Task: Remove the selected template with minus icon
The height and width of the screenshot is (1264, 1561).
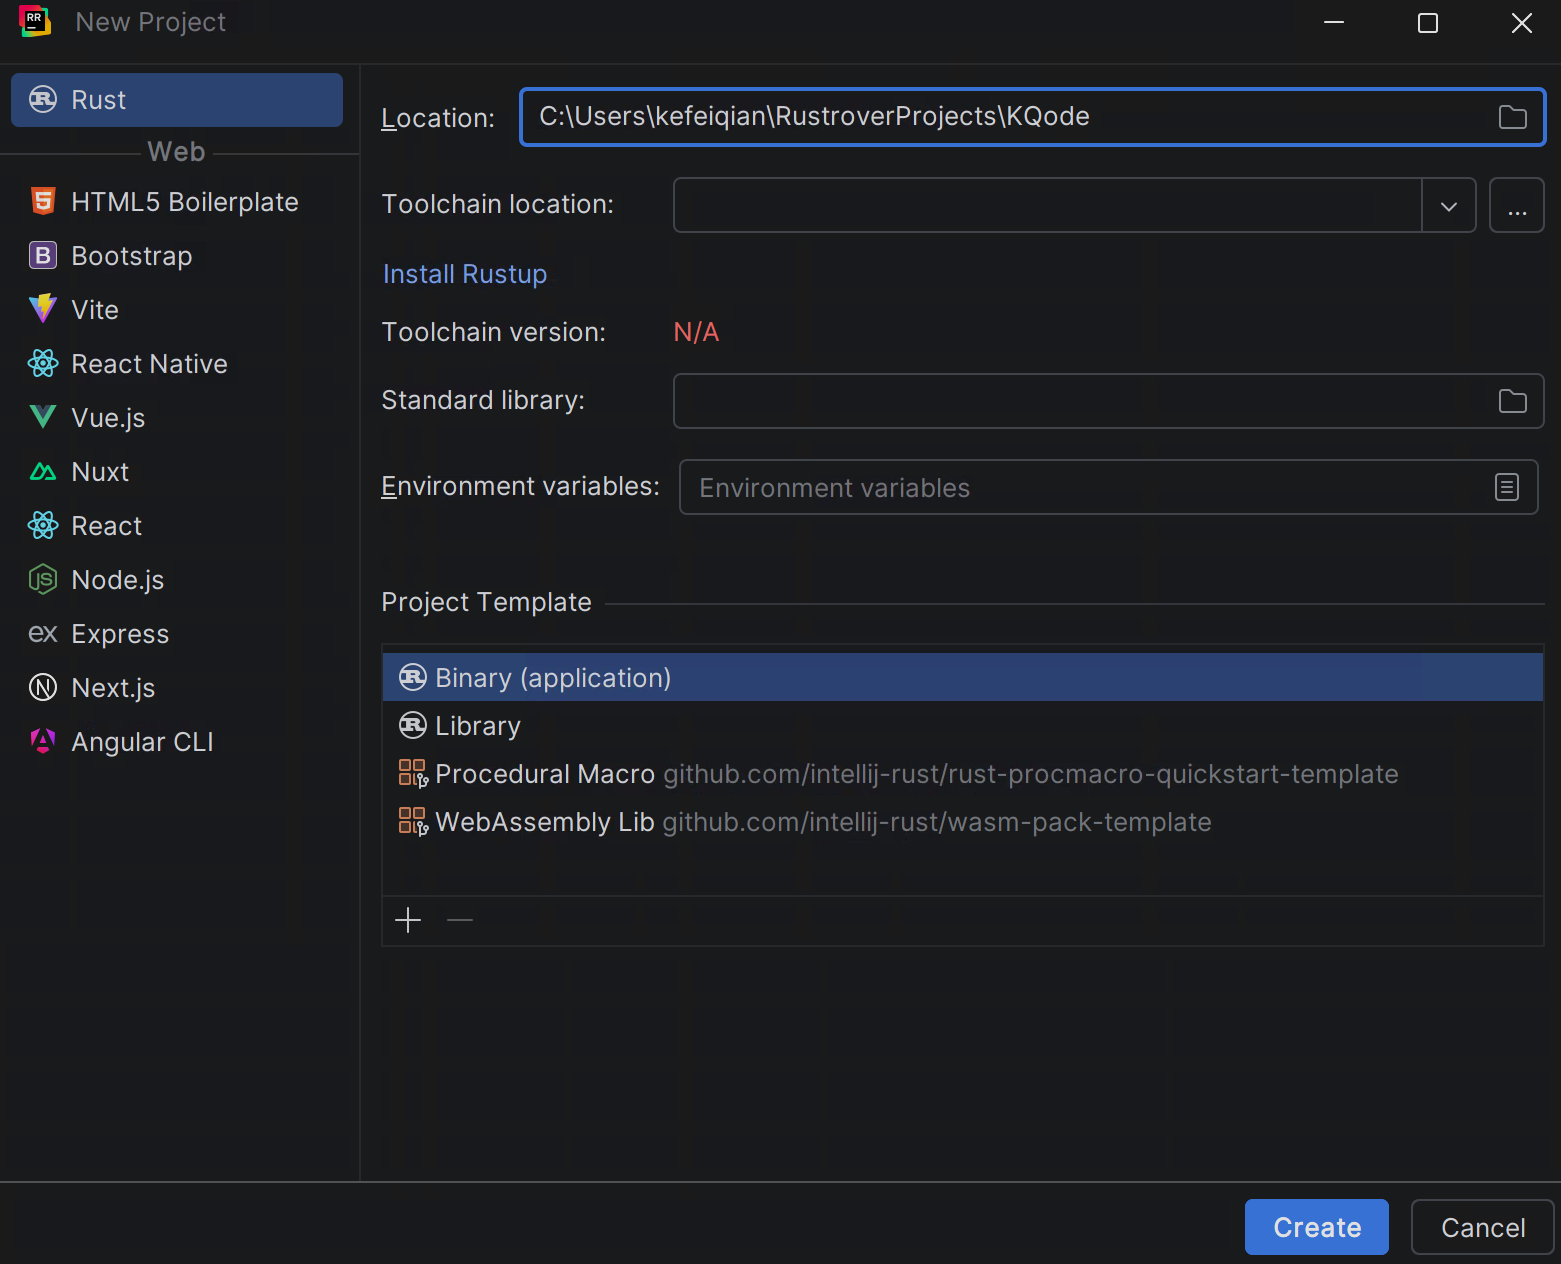Action: pos(460,920)
